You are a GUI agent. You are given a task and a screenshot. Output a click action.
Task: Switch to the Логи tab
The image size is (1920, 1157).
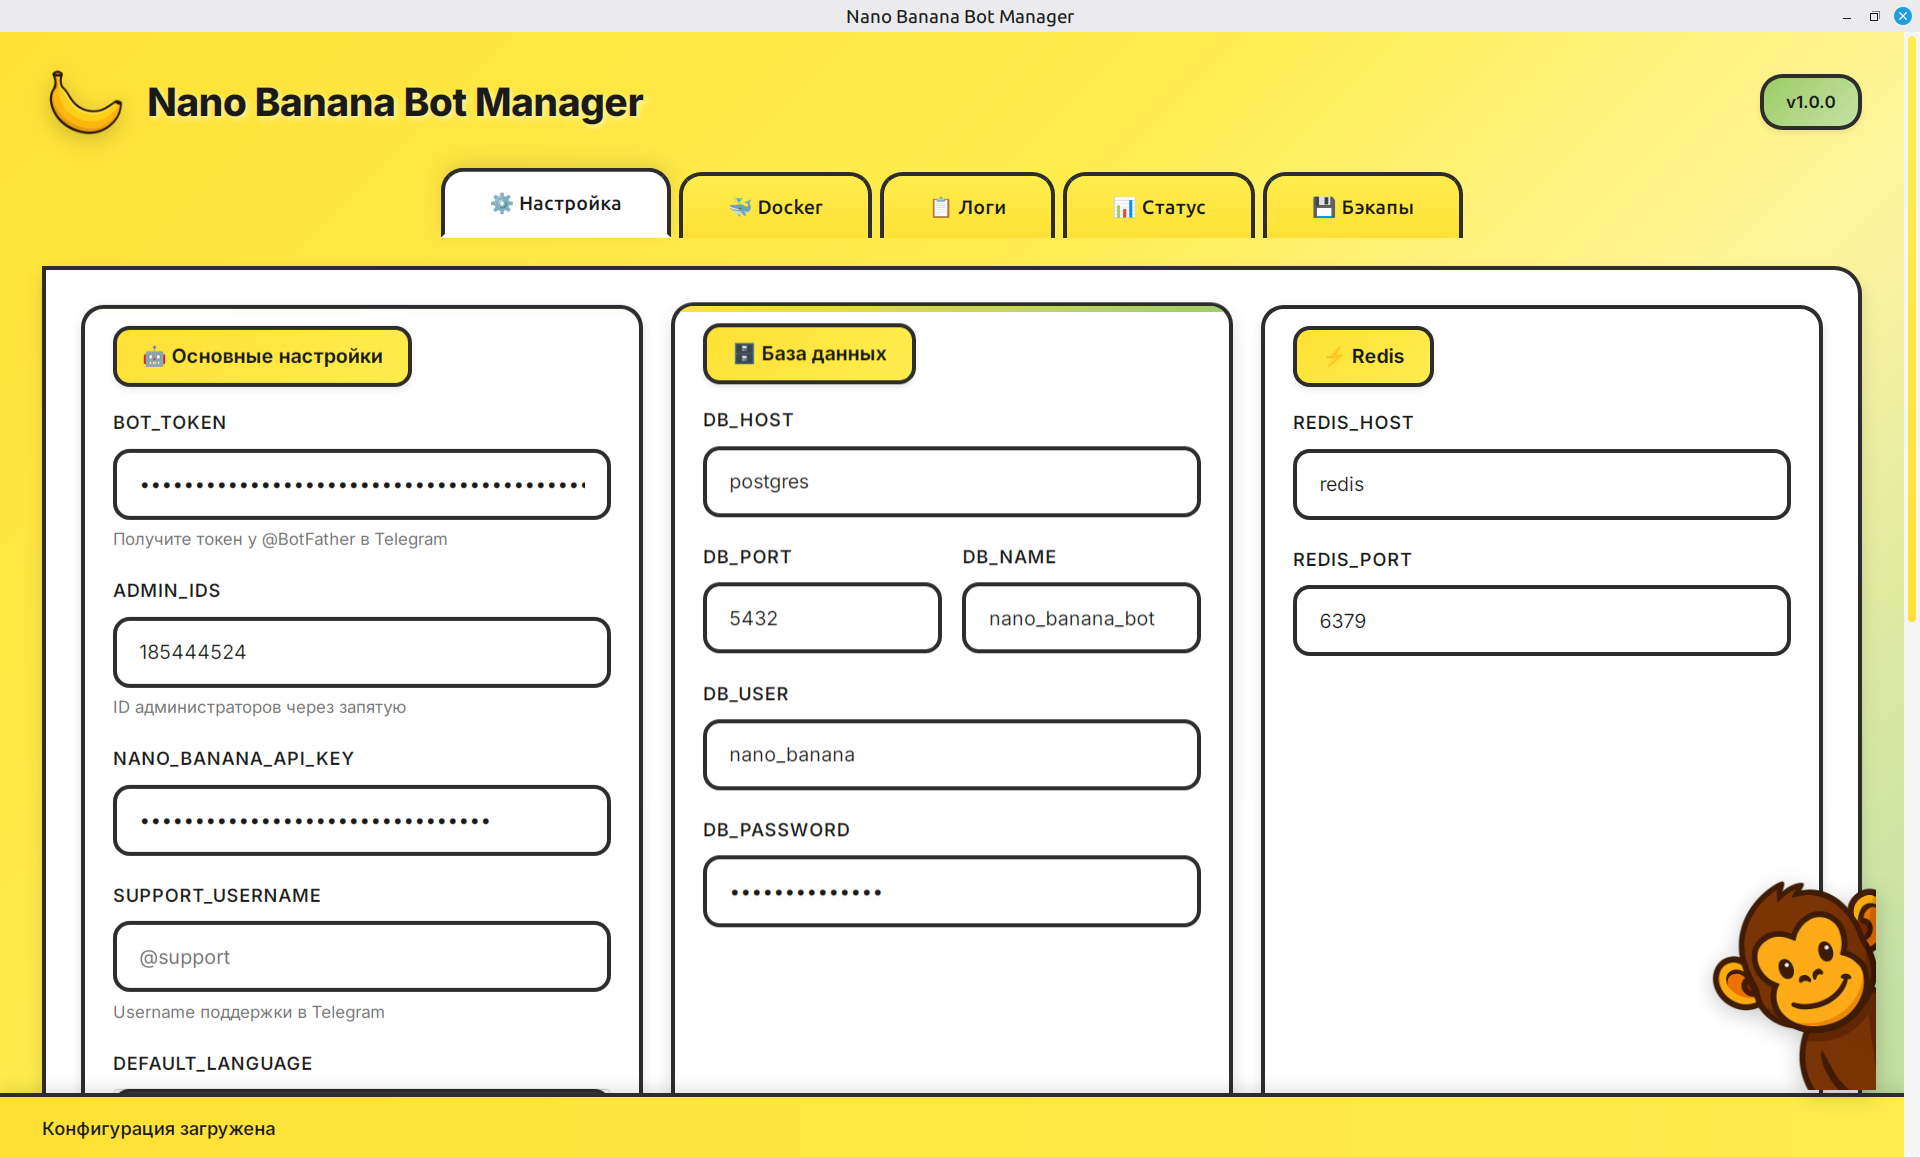point(966,207)
